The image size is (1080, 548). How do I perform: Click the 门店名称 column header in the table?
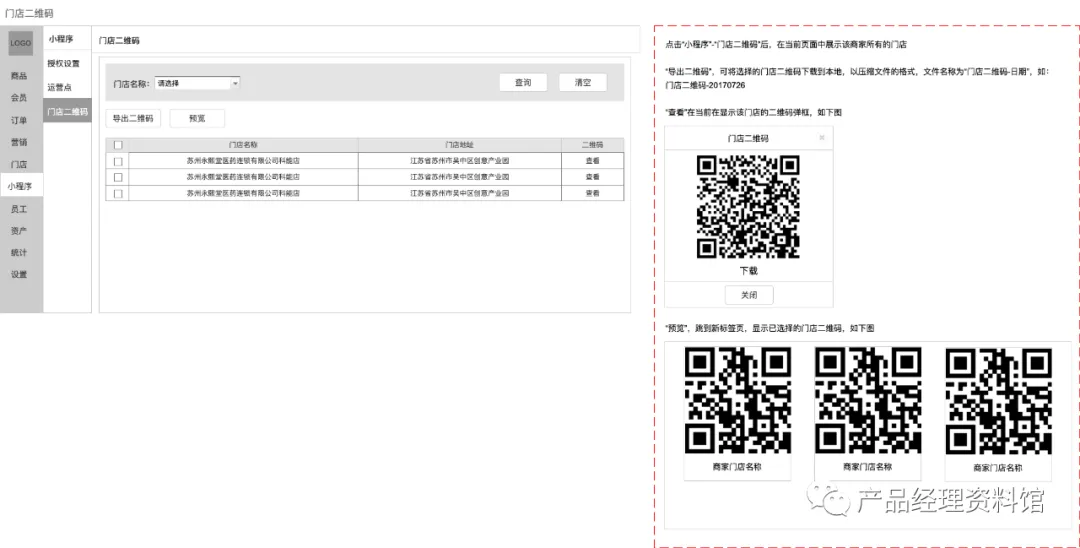(x=243, y=145)
